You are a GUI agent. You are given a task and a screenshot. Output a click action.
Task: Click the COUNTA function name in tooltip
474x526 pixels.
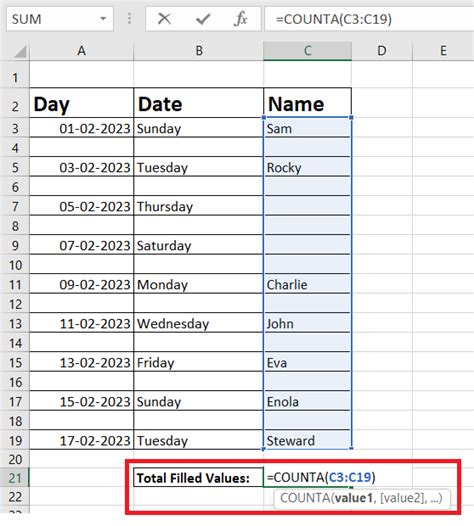[x=305, y=498]
